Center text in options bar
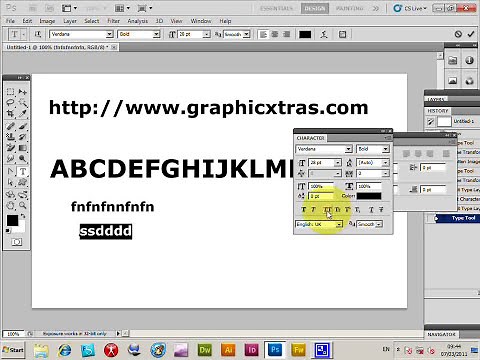480x360 pixels. coord(275,34)
